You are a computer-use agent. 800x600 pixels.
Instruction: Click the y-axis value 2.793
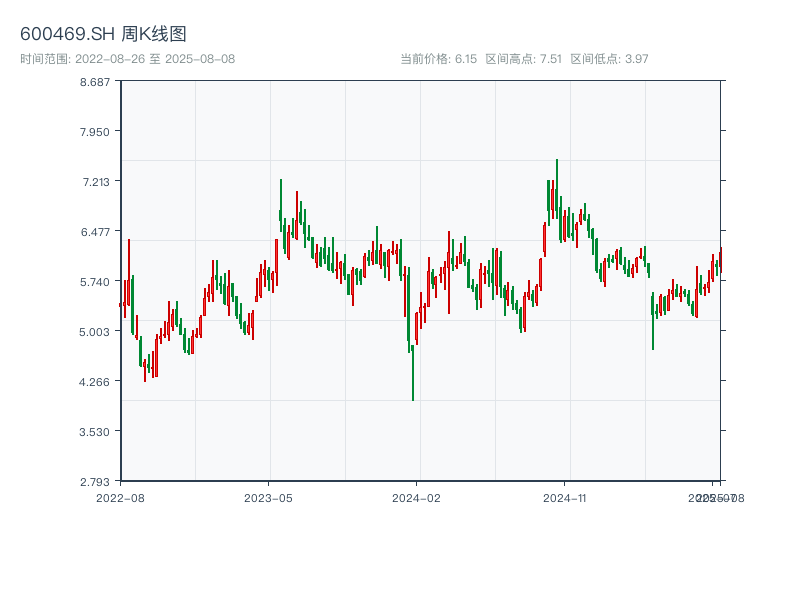point(95,482)
